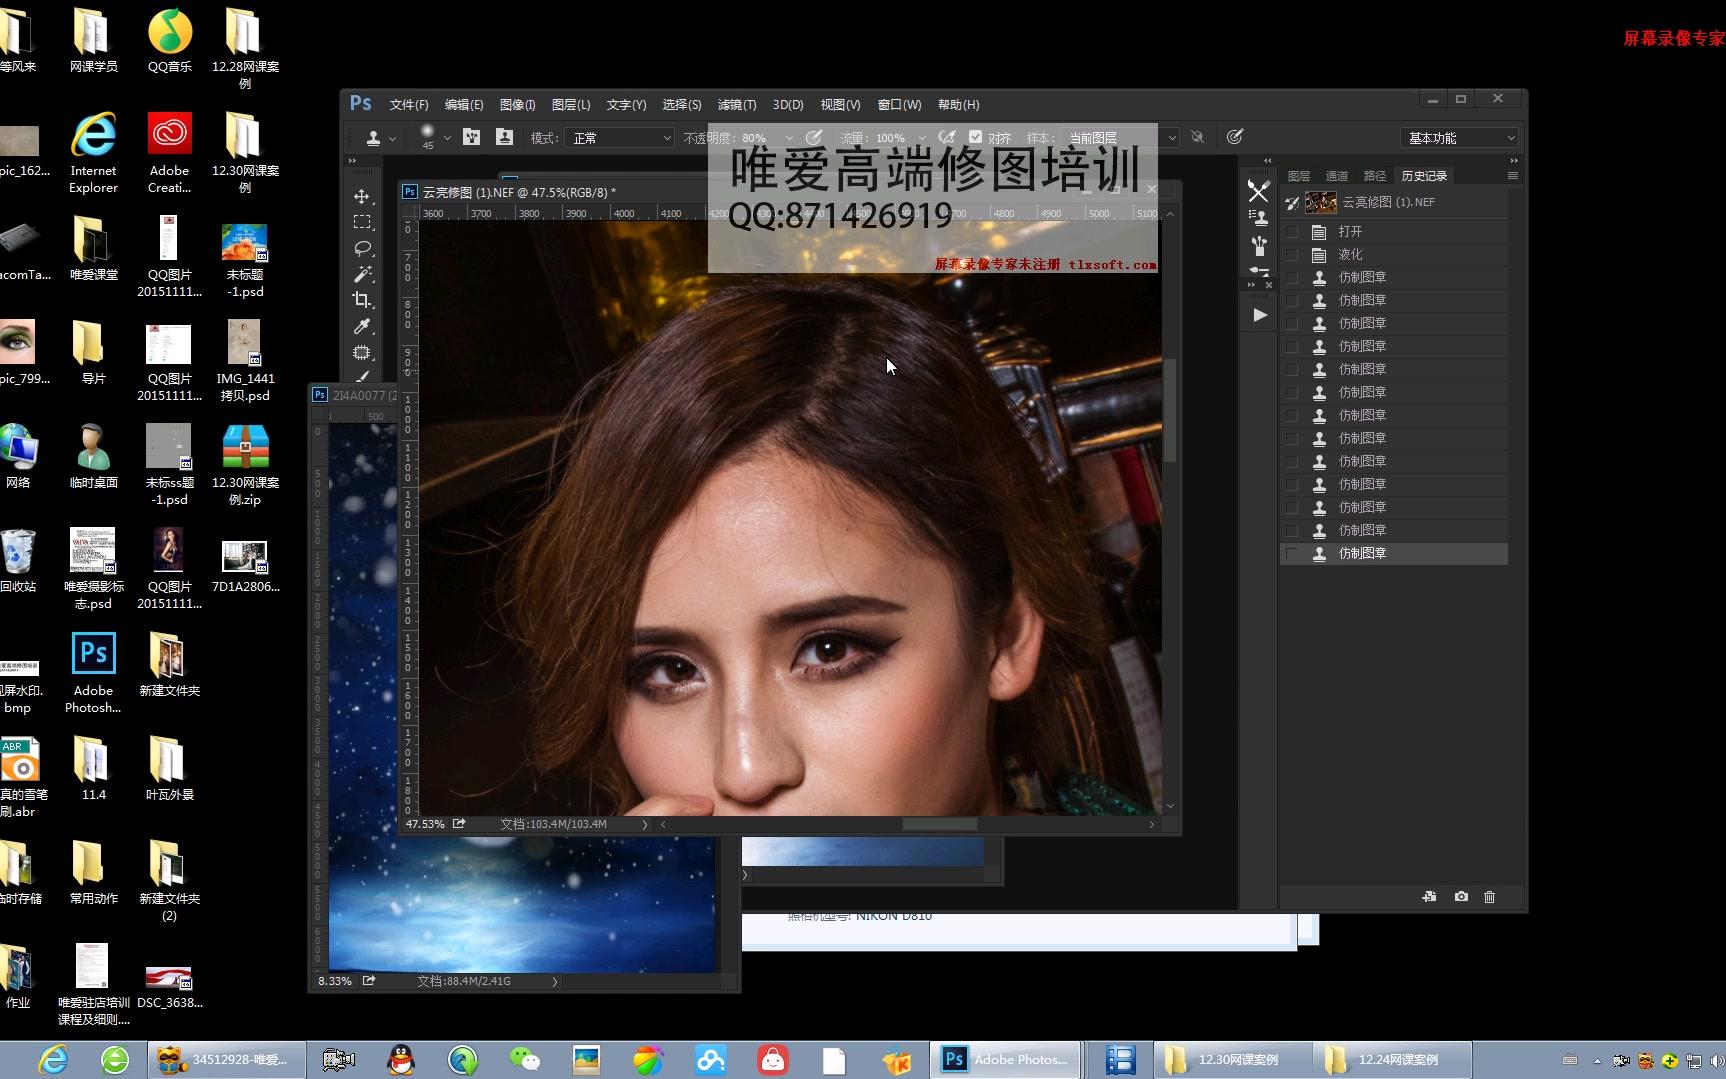Open the Adobe Creative Cloud desktop icon

point(169,152)
